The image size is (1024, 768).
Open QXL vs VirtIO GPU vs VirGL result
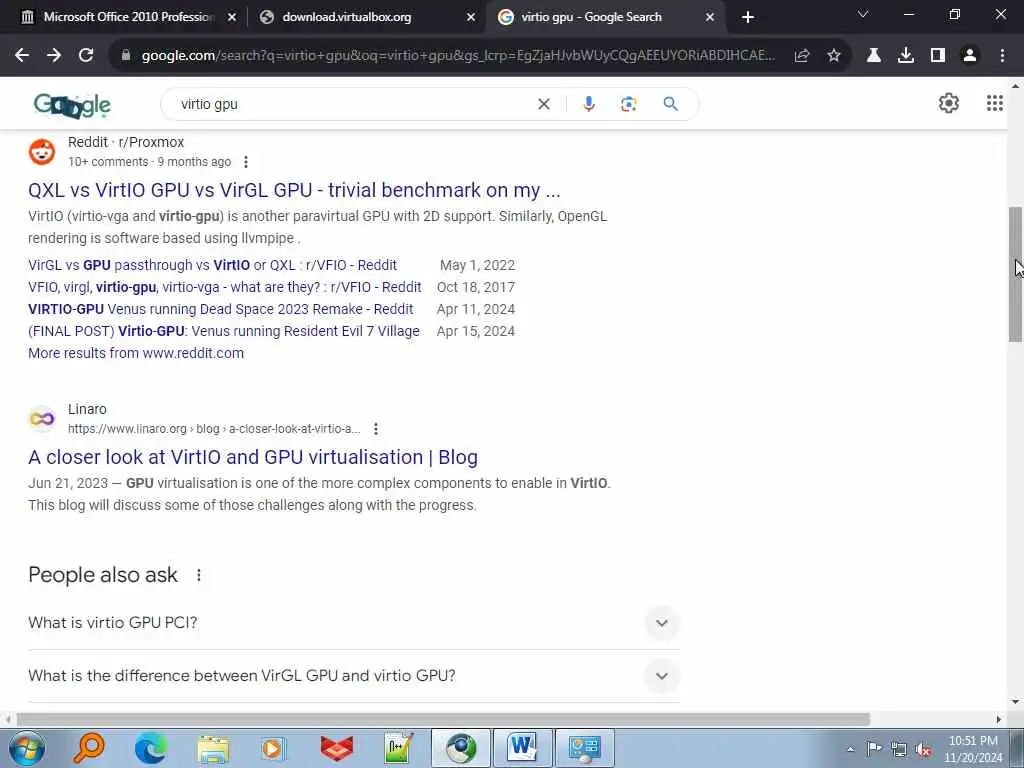coord(294,190)
